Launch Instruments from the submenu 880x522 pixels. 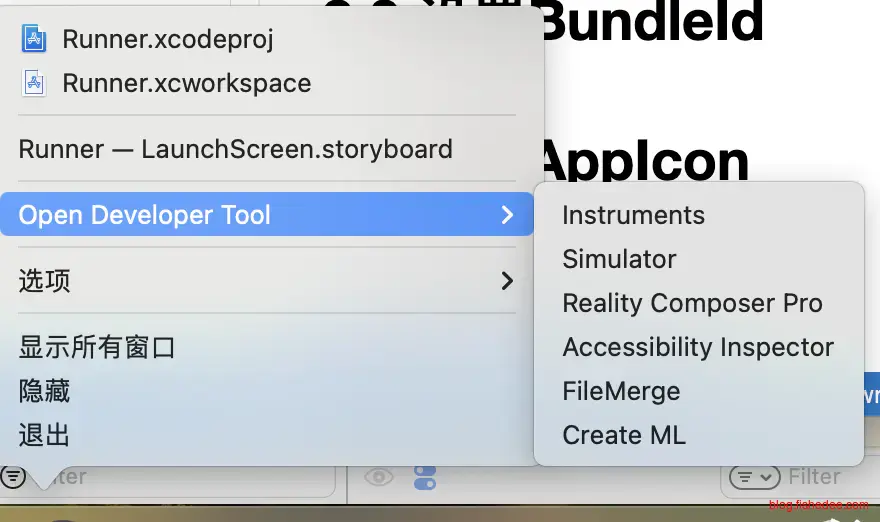pyautogui.click(x=633, y=215)
